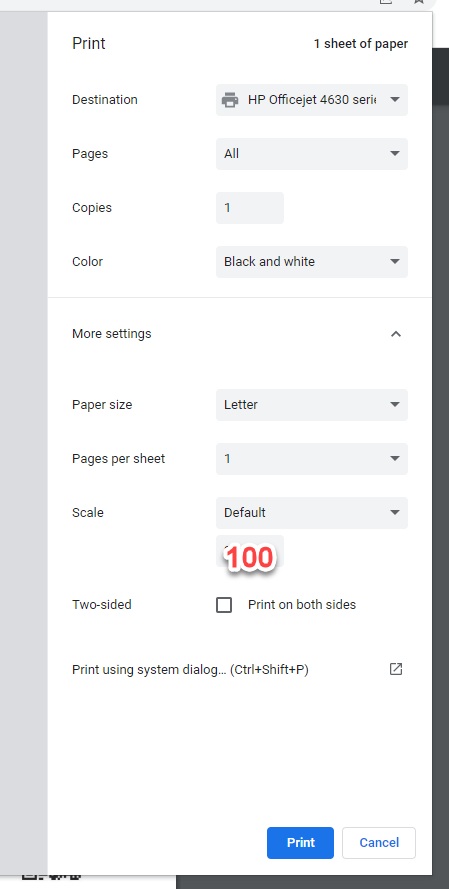The height and width of the screenshot is (889, 449).
Task: Click the scale percentage input field
Action: 249,551
